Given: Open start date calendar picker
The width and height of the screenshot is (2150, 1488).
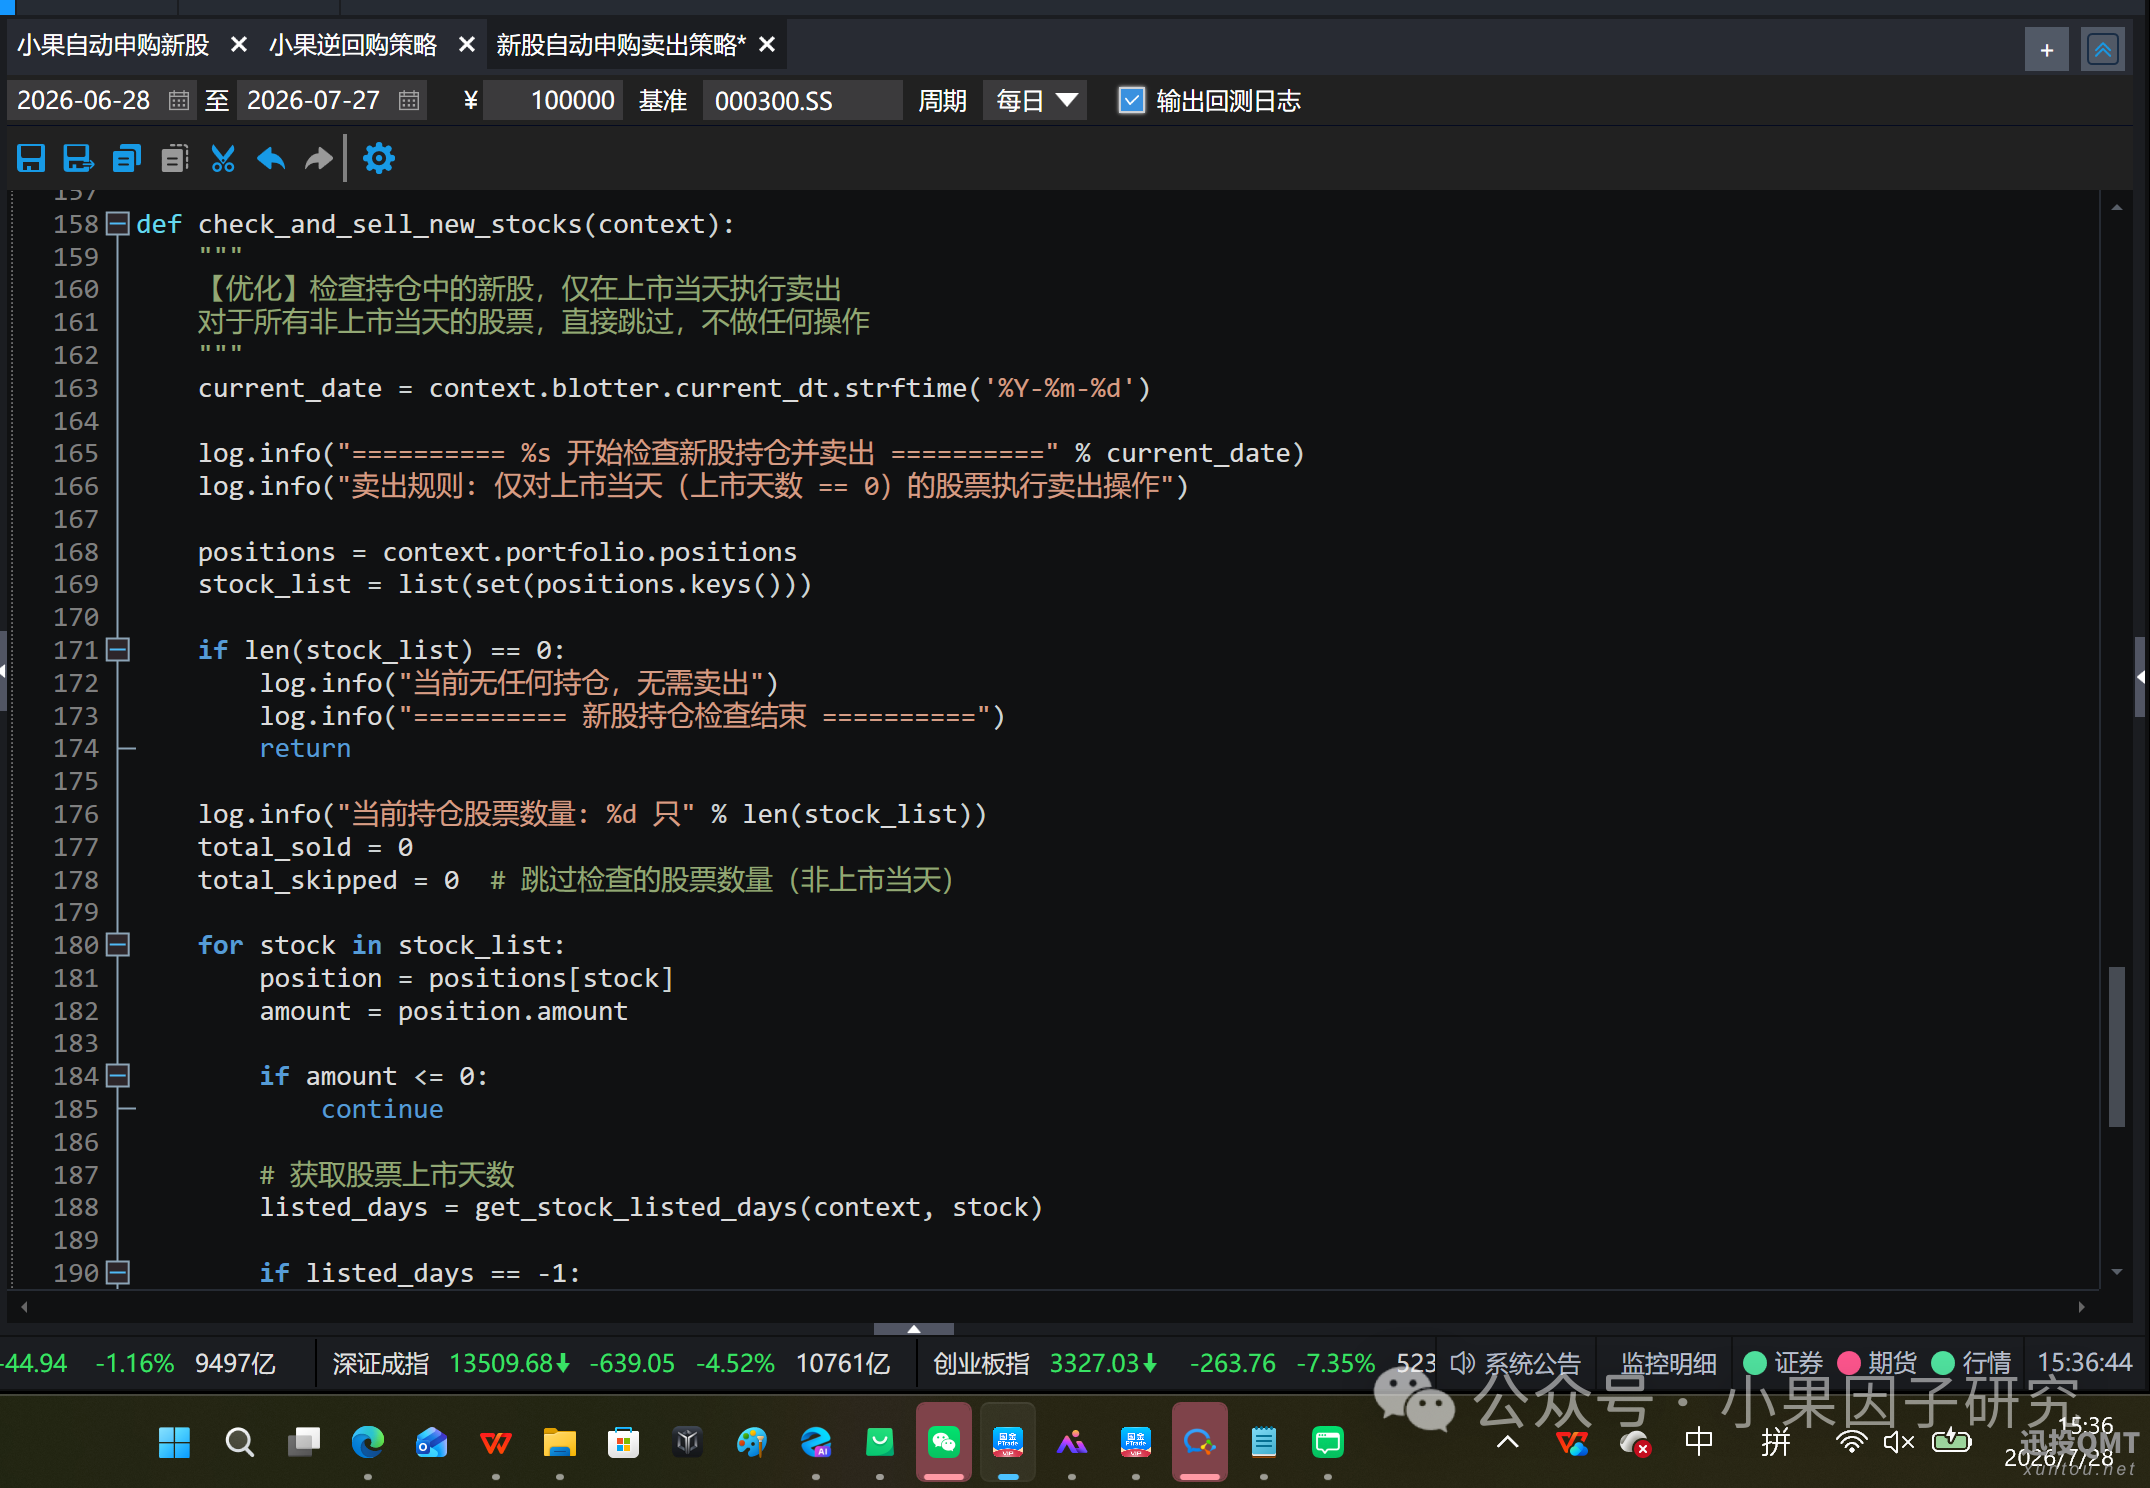Looking at the screenshot, I should pyautogui.click(x=179, y=100).
